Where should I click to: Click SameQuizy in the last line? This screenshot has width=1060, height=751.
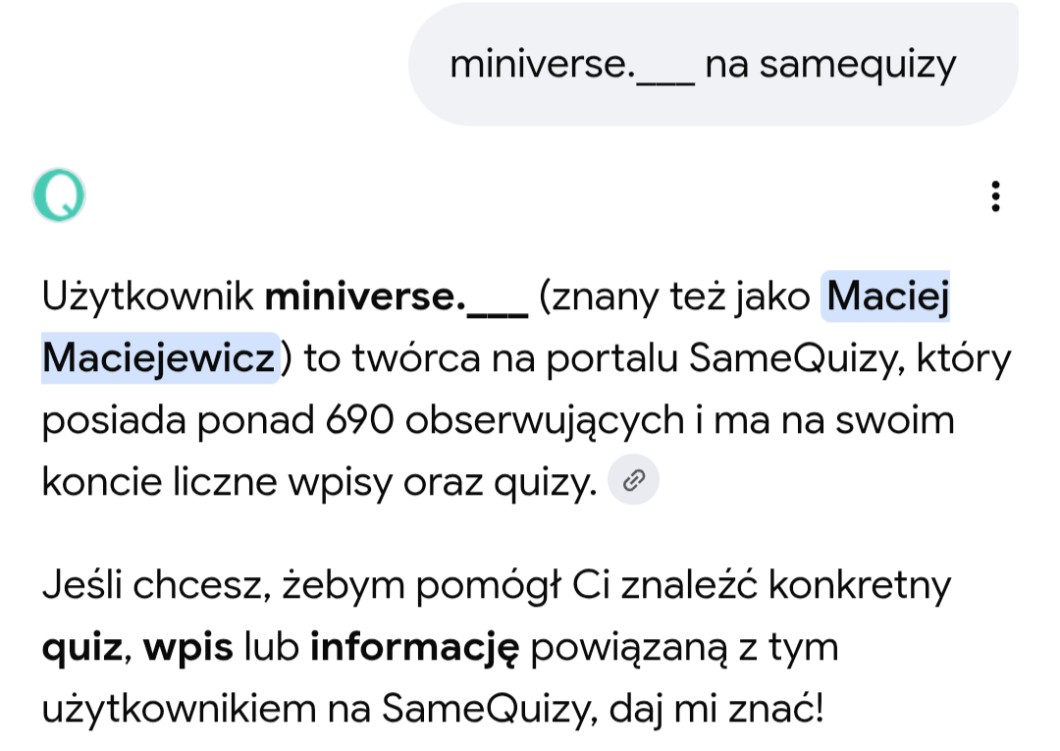click(x=489, y=710)
